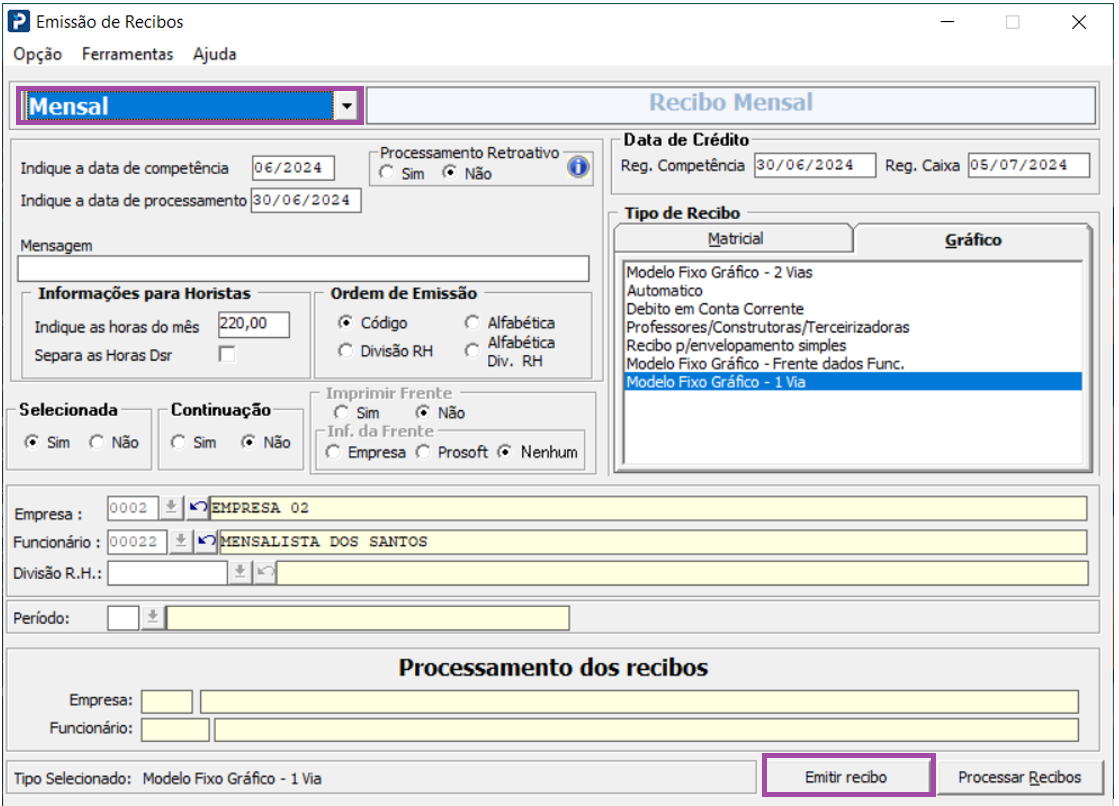
Task: Click the EMPRESA 02 name field
Action: pos(648,508)
